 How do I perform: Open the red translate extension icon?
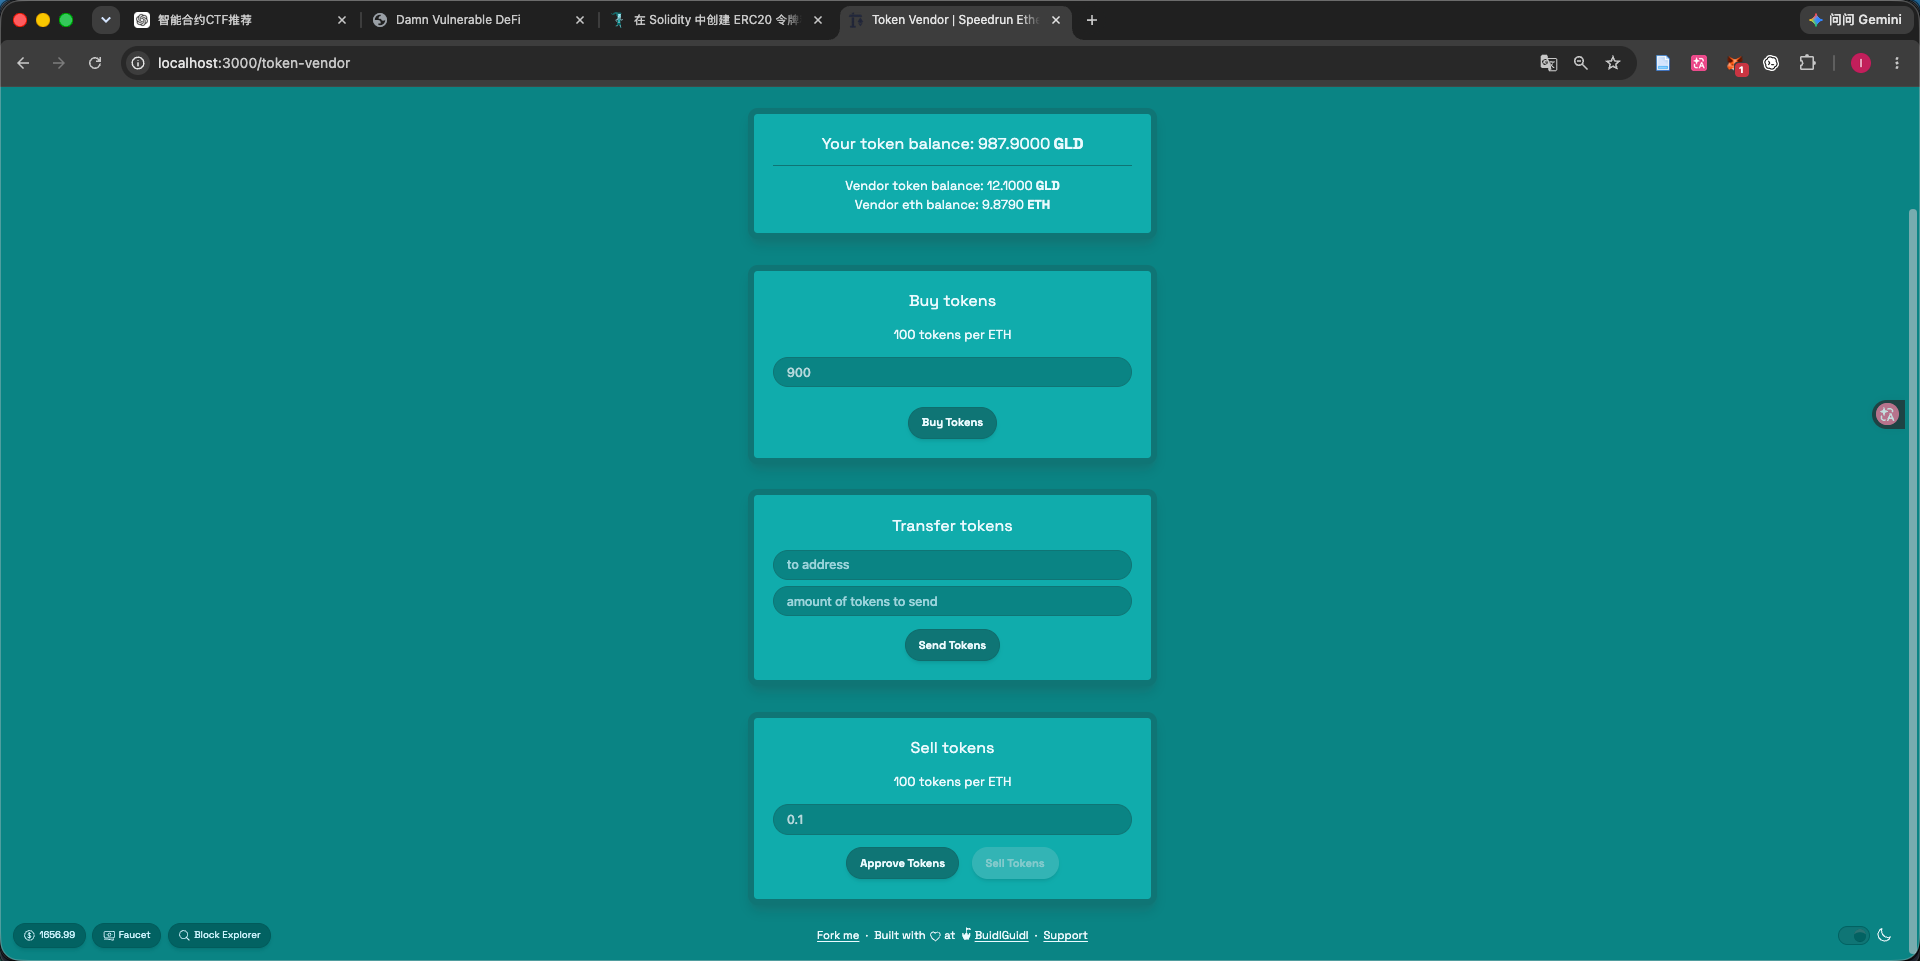(1699, 63)
